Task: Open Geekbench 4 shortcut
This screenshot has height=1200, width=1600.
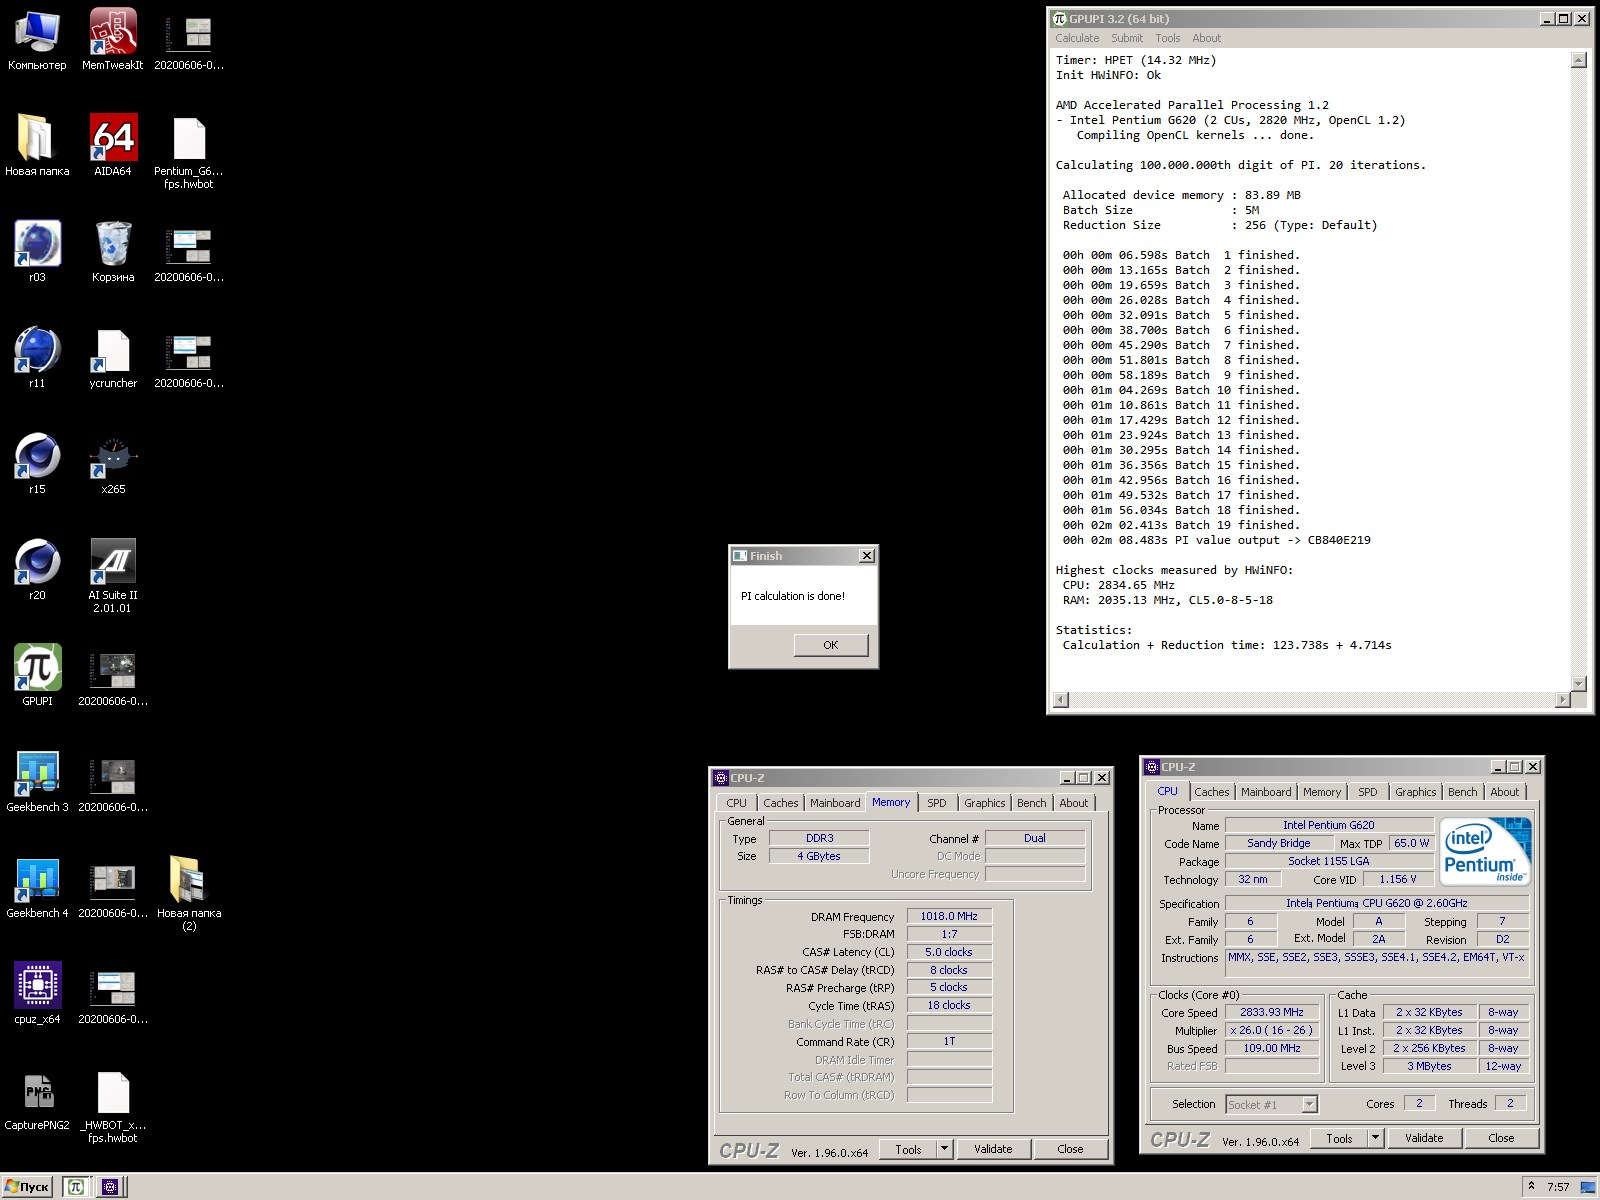Action: [x=37, y=888]
